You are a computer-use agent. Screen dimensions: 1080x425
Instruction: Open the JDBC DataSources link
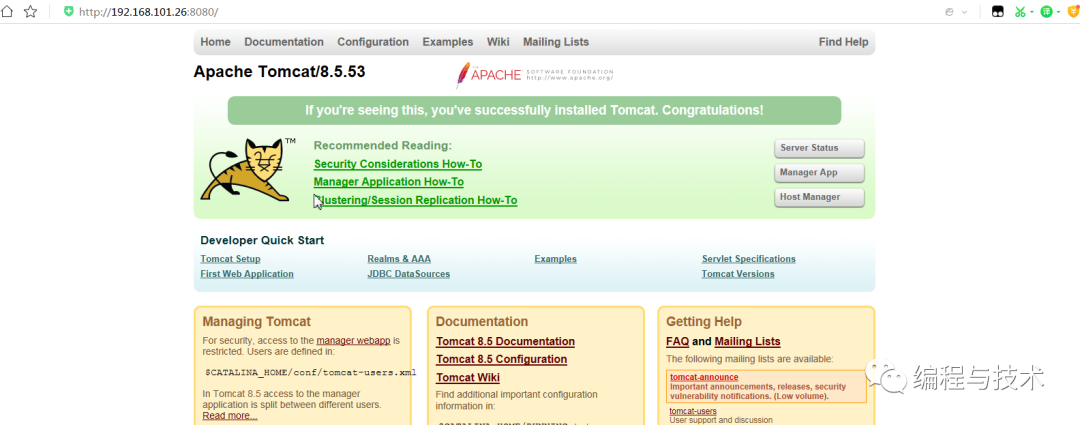pyautogui.click(x=408, y=274)
